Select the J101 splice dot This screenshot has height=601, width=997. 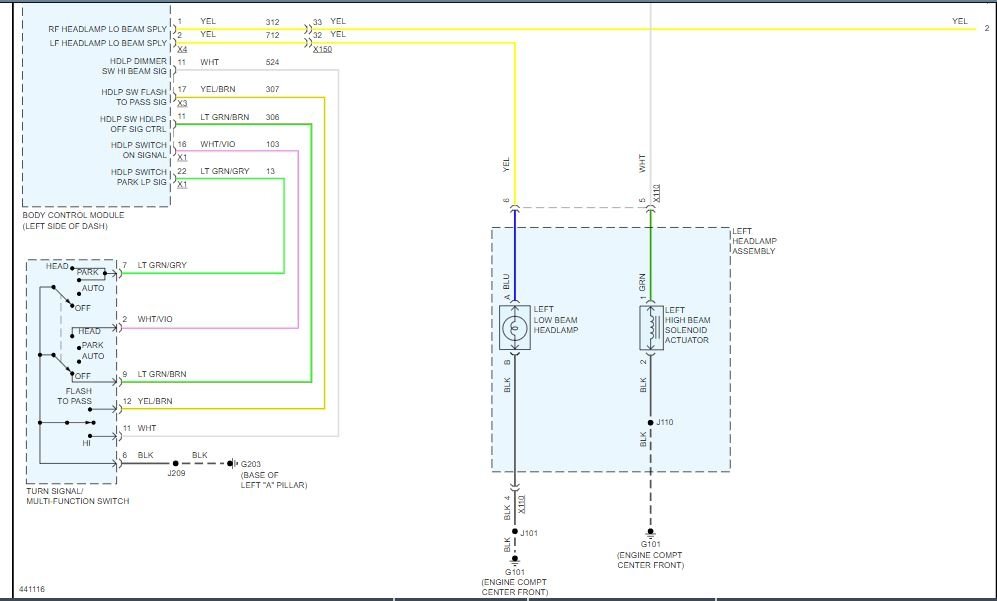pyautogui.click(x=515, y=533)
